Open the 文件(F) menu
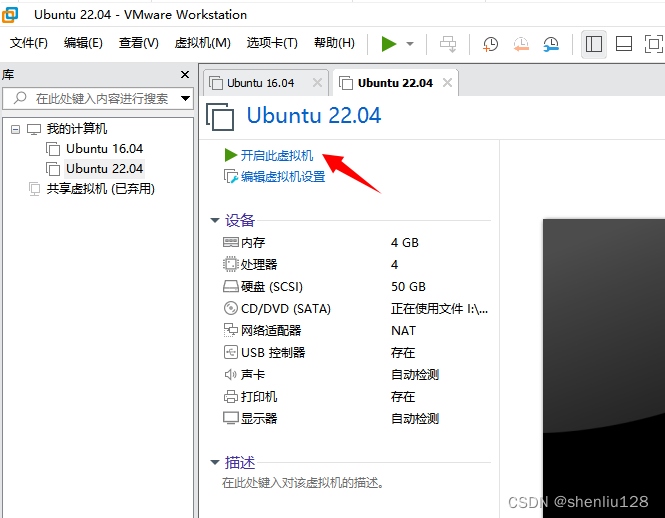The width and height of the screenshot is (665, 518). pyautogui.click(x=28, y=43)
